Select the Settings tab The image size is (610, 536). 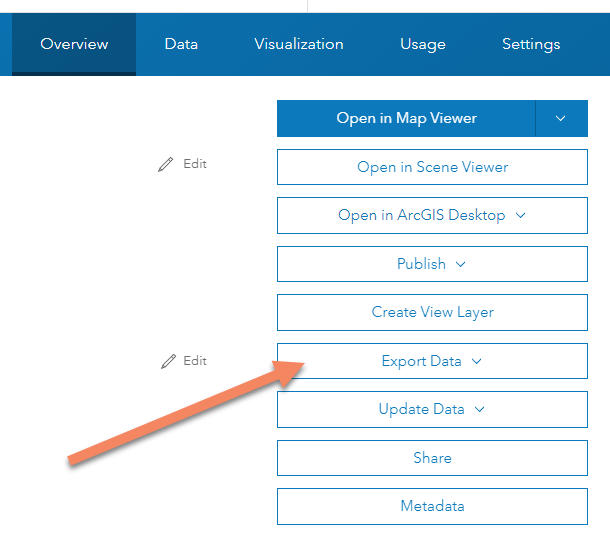coord(531,44)
